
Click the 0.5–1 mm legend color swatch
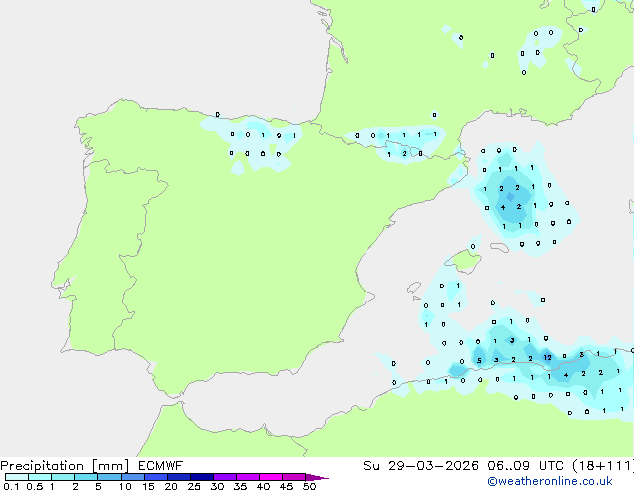[40, 477]
